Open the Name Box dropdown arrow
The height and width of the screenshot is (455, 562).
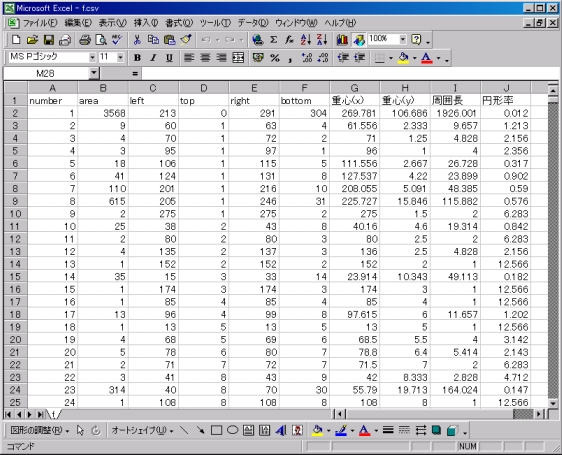click(x=94, y=73)
